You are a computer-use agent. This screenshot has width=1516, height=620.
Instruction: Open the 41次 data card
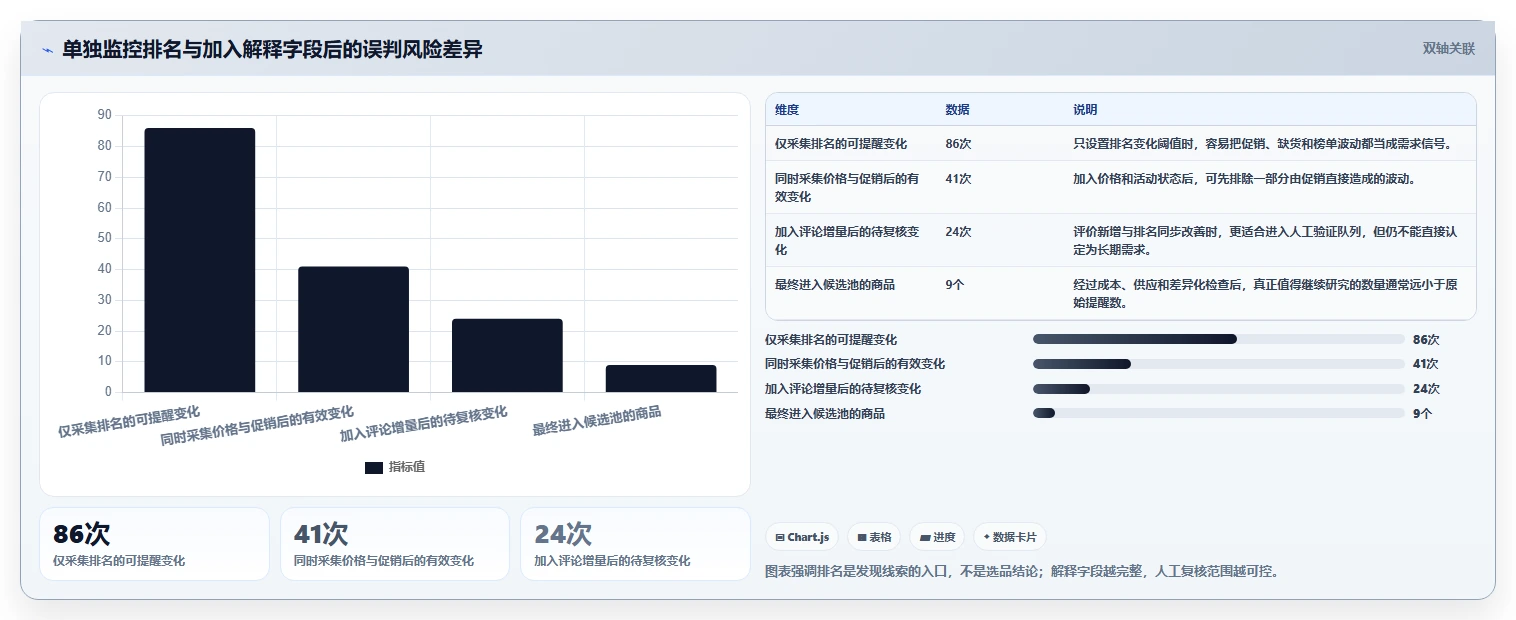395,544
